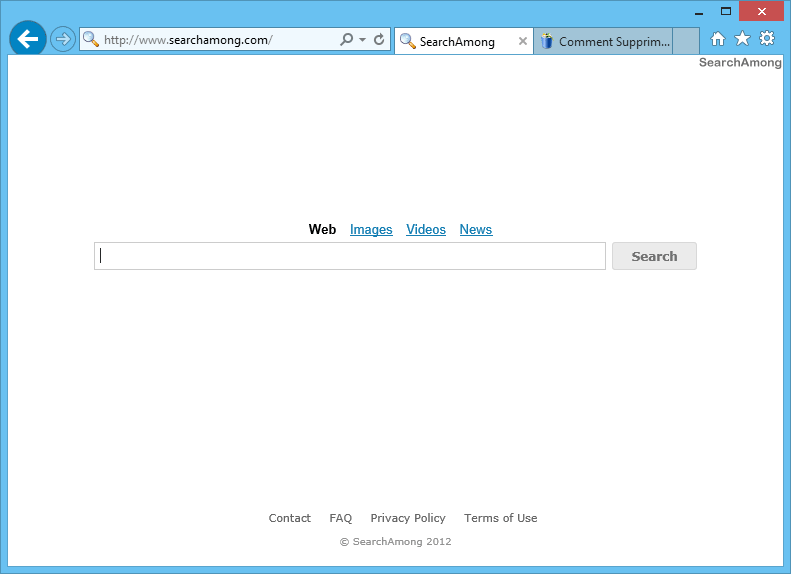Switch to the Comment Supprim... tab
The image size is (791, 574).
click(603, 41)
